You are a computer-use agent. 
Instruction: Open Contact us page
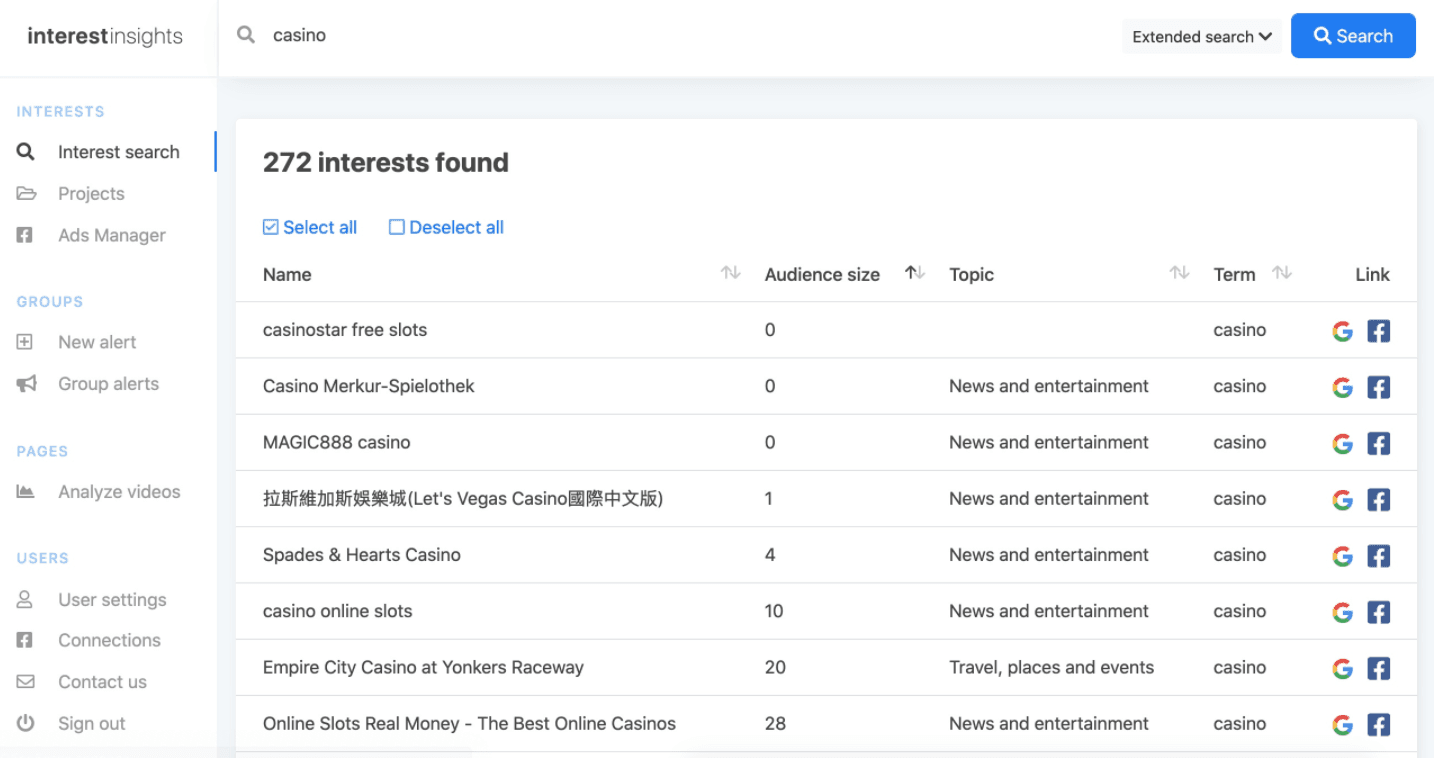(x=102, y=682)
